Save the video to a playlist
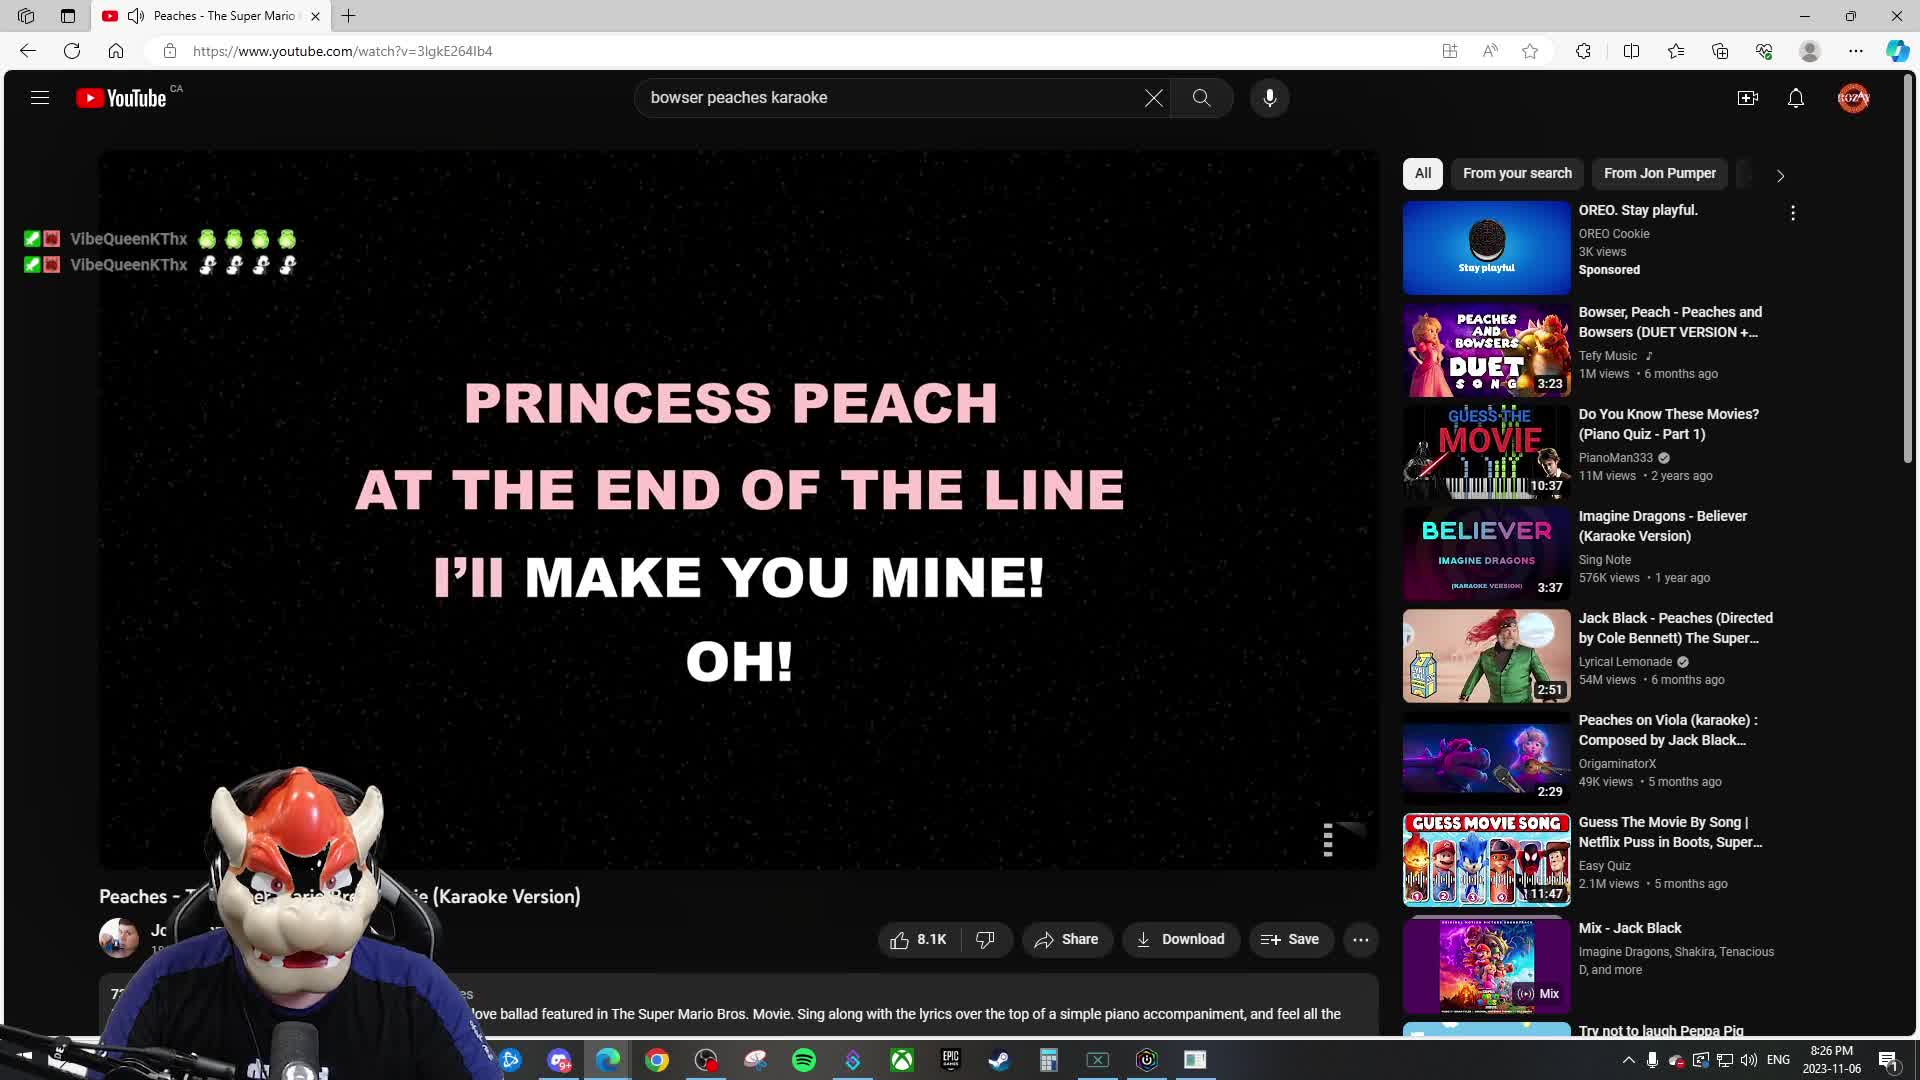This screenshot has height=1080, width=1920. click(1291, 940)
